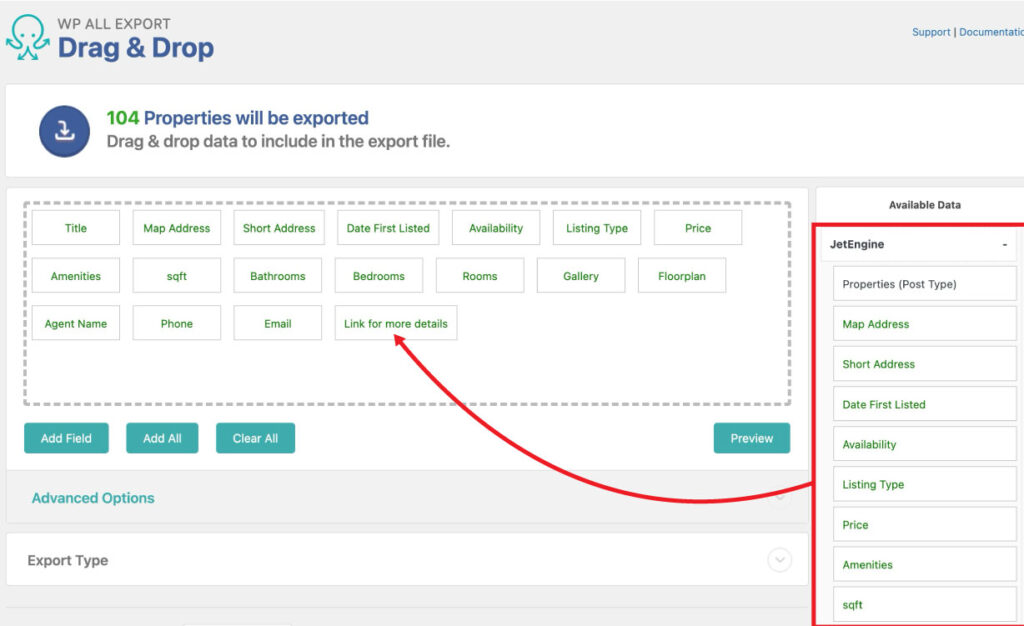The image size is (1024, 626).
Task: Select the Title field pill
Action: (75, 227)
